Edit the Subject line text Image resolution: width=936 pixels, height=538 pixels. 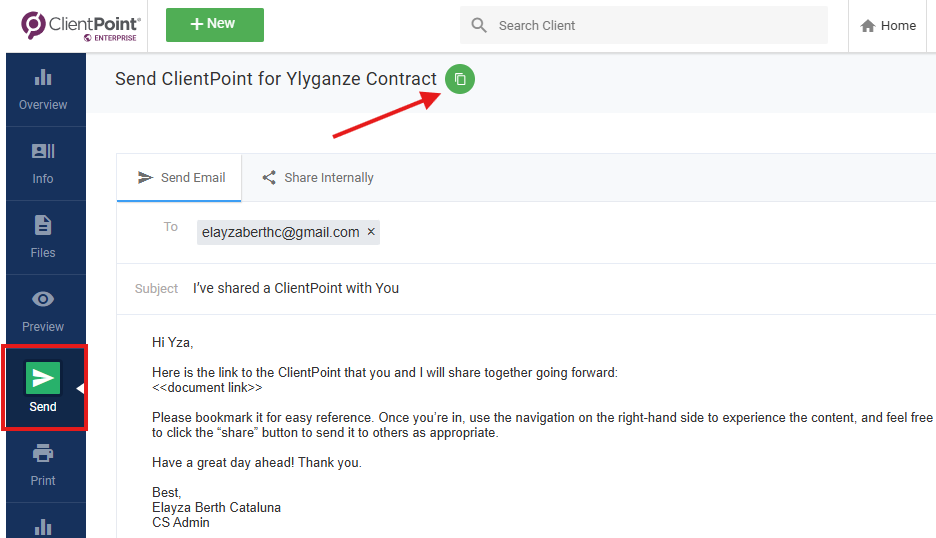coord(295,288)
